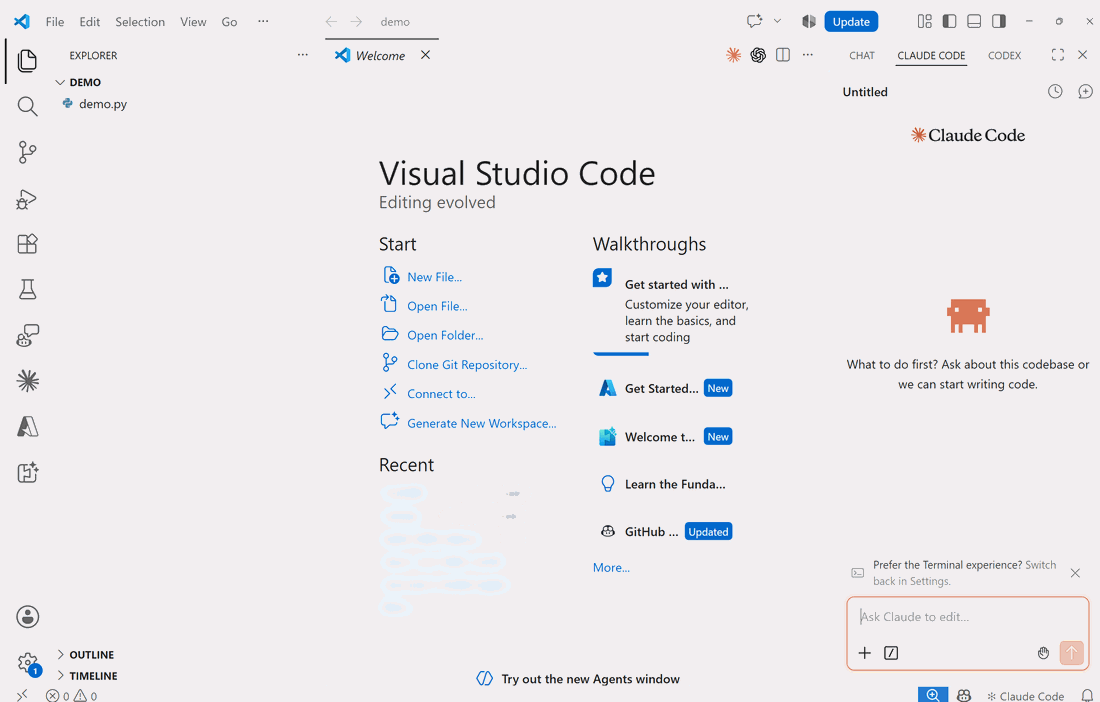Maximize the secondary side panel
The width and height of the screenshot is (1100, 702).
coord(1058,55)
